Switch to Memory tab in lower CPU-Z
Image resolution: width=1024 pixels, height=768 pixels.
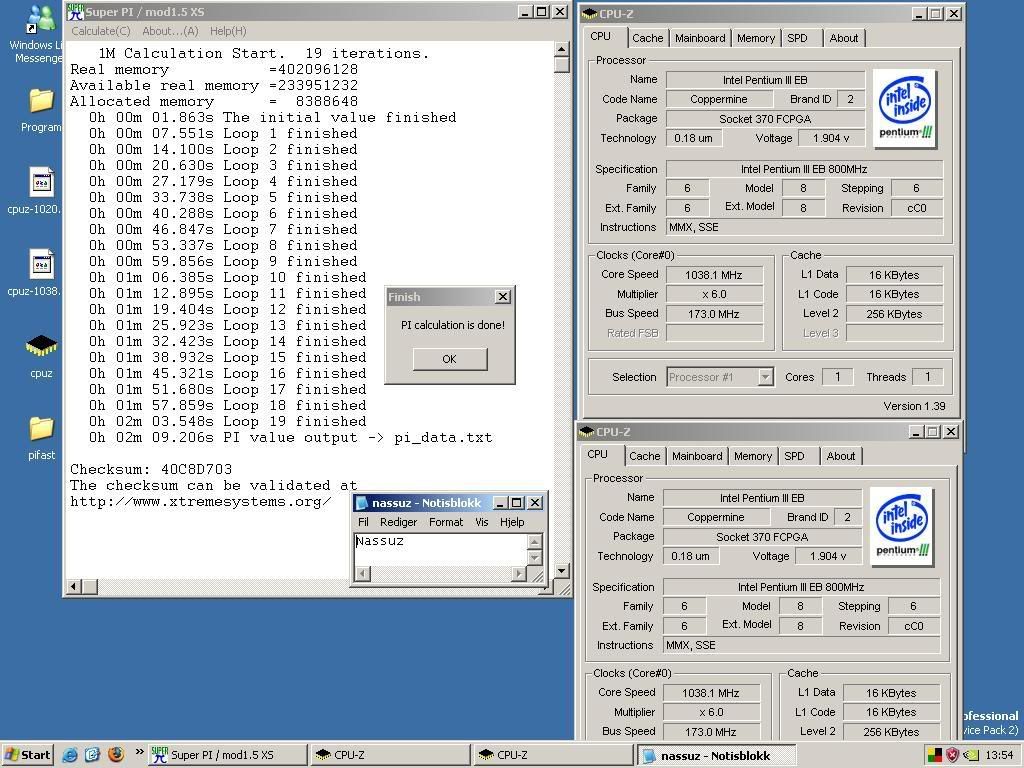753,456
